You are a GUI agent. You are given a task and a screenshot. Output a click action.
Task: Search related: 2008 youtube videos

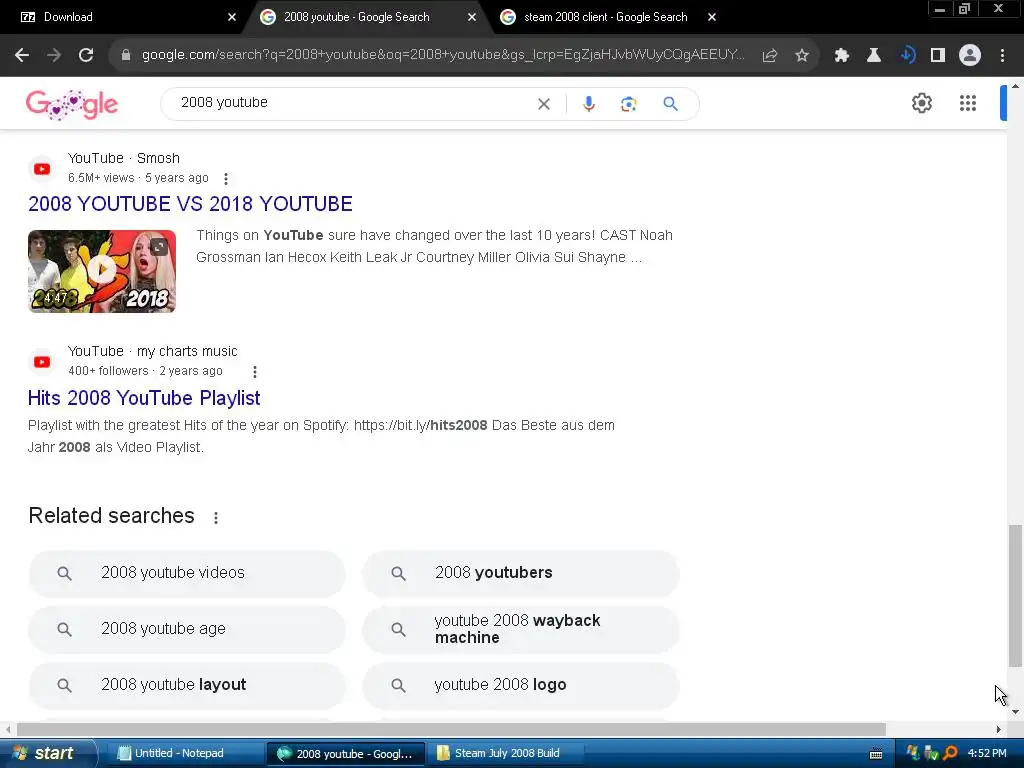point(187,573)
